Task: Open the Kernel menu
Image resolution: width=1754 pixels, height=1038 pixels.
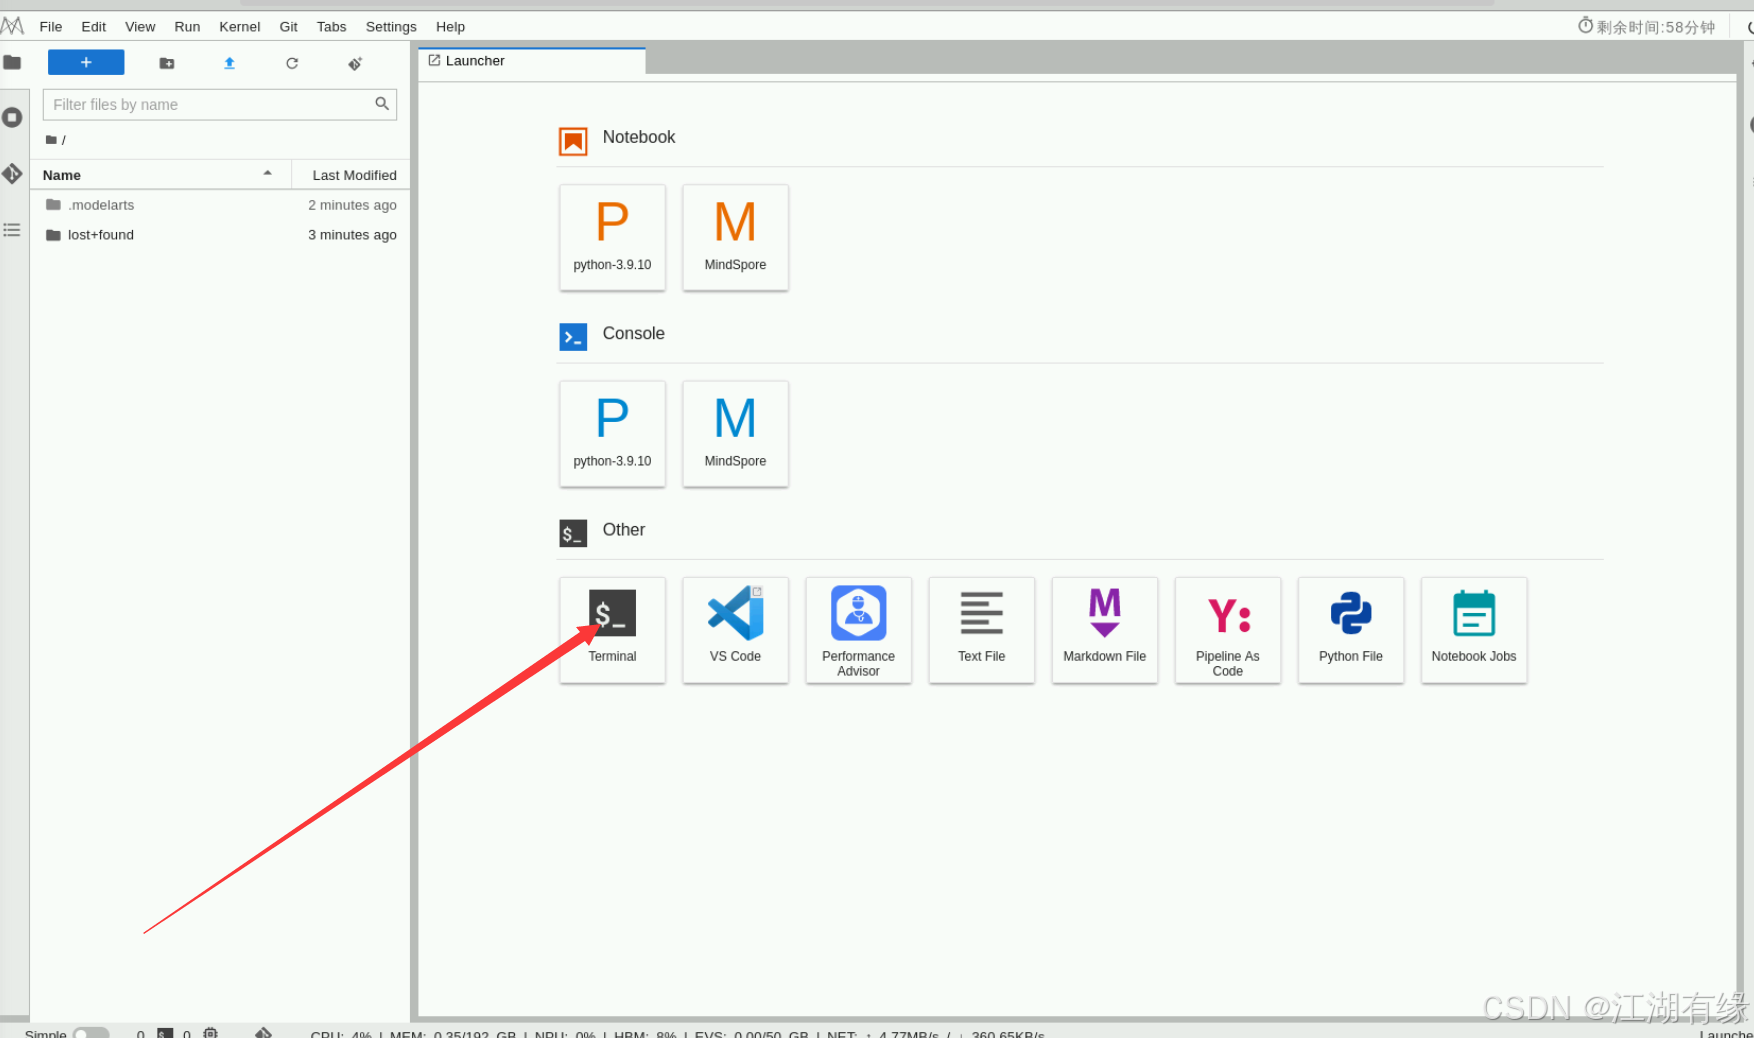Action: 240,27
